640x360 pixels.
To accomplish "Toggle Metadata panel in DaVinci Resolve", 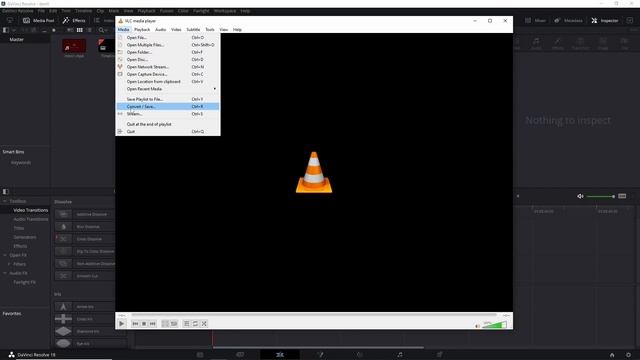I will (569, 20).
